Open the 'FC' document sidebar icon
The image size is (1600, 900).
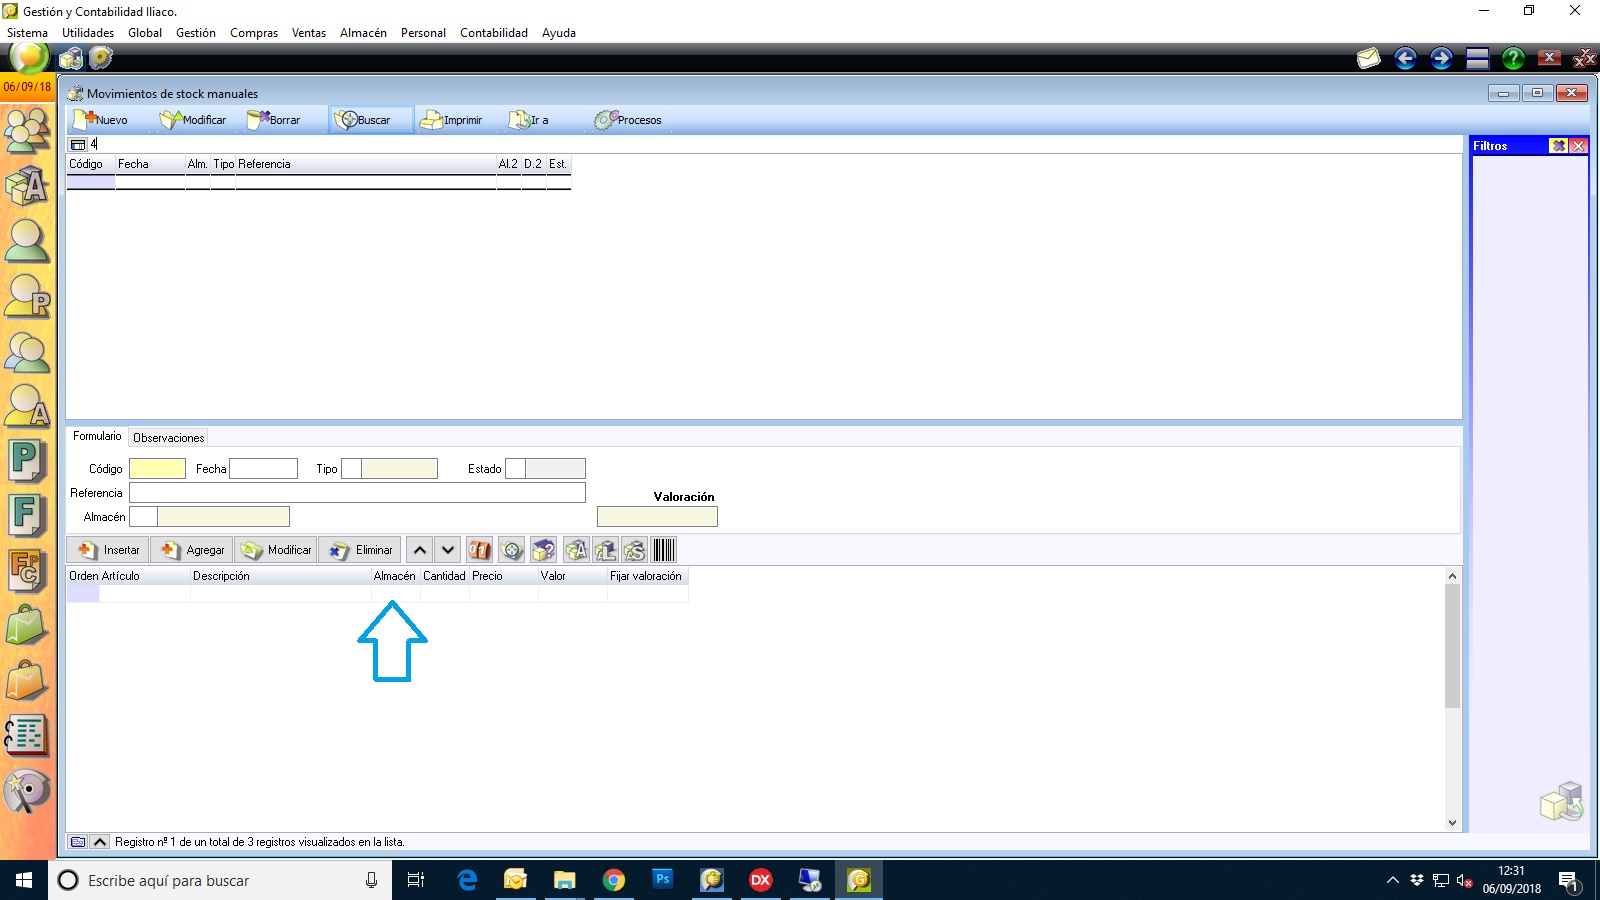coord(27,571)
